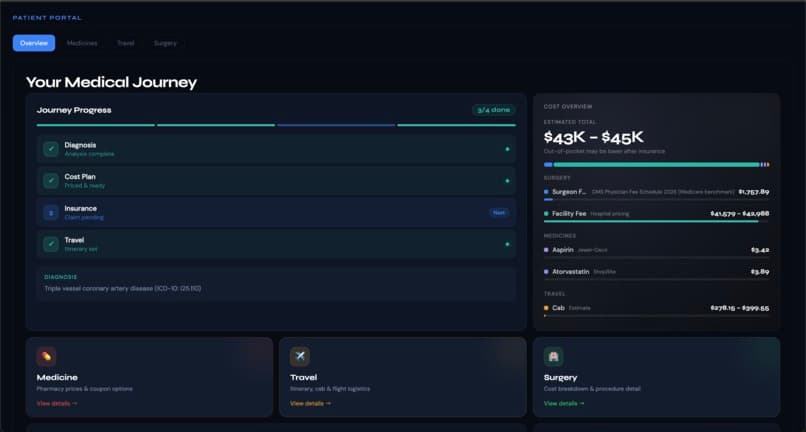Viewport: 806px width, 432px height.
Task: Click the Cab orange color marker
Action: coord(546,308)
